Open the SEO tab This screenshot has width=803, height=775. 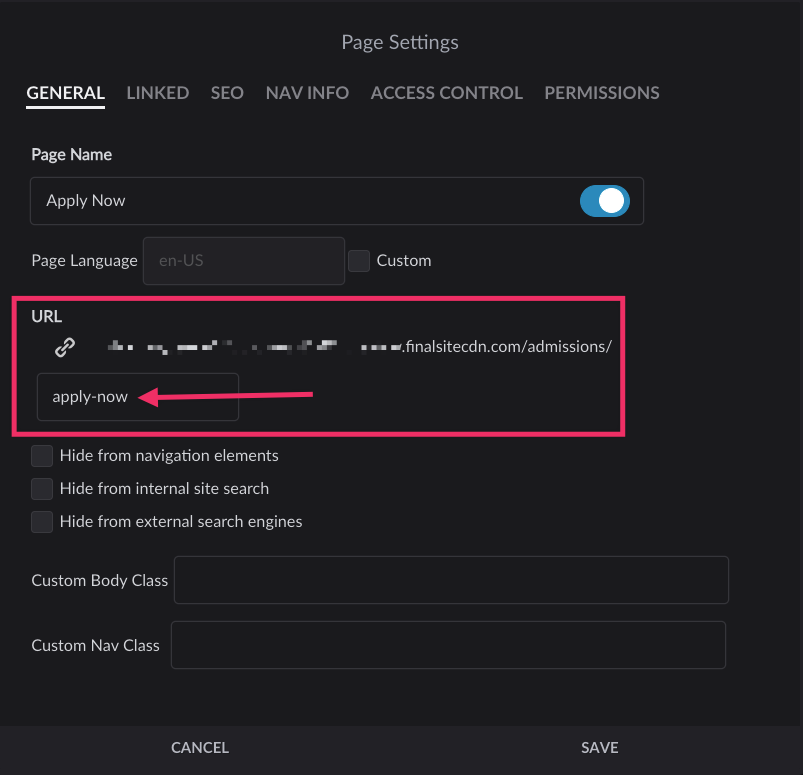(227, 93)
